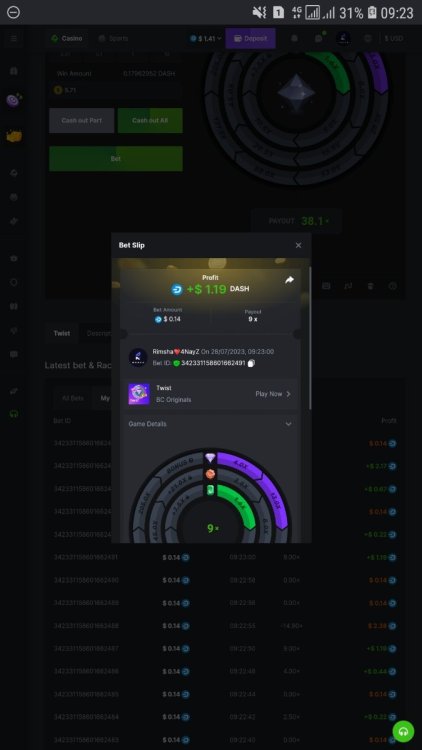The height and width of the screenshot is (750, 422).
Task: Share the bet slip via arrow icon
Action: click(x=289, y=280)
